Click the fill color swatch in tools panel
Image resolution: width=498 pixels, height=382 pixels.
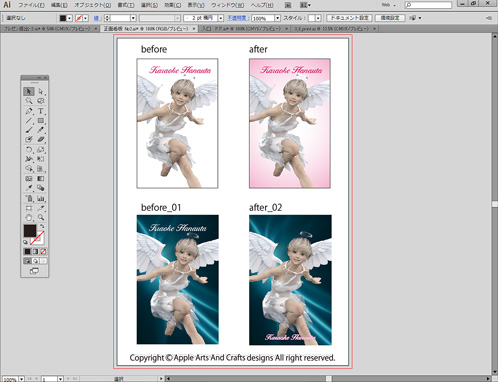(30, 231)
